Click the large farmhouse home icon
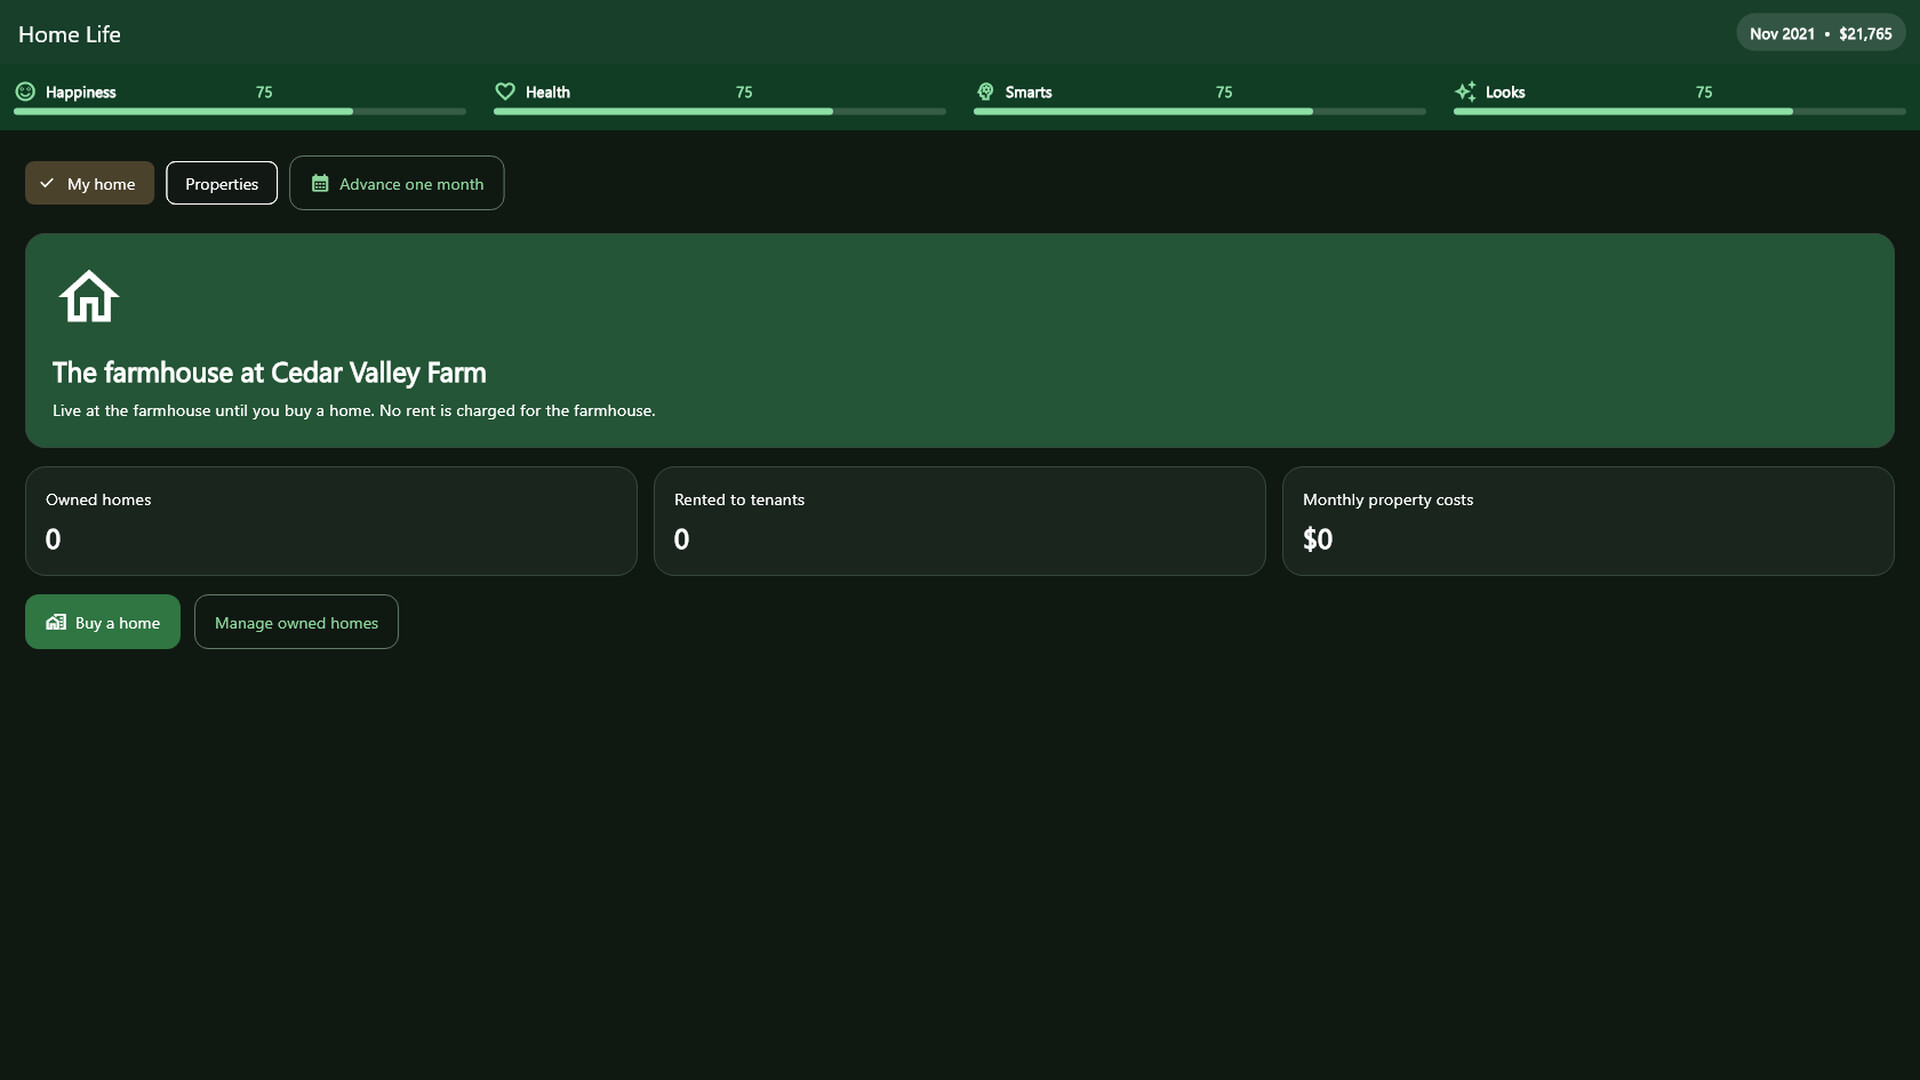1920x1080 pixels. [x=89, y=297]
